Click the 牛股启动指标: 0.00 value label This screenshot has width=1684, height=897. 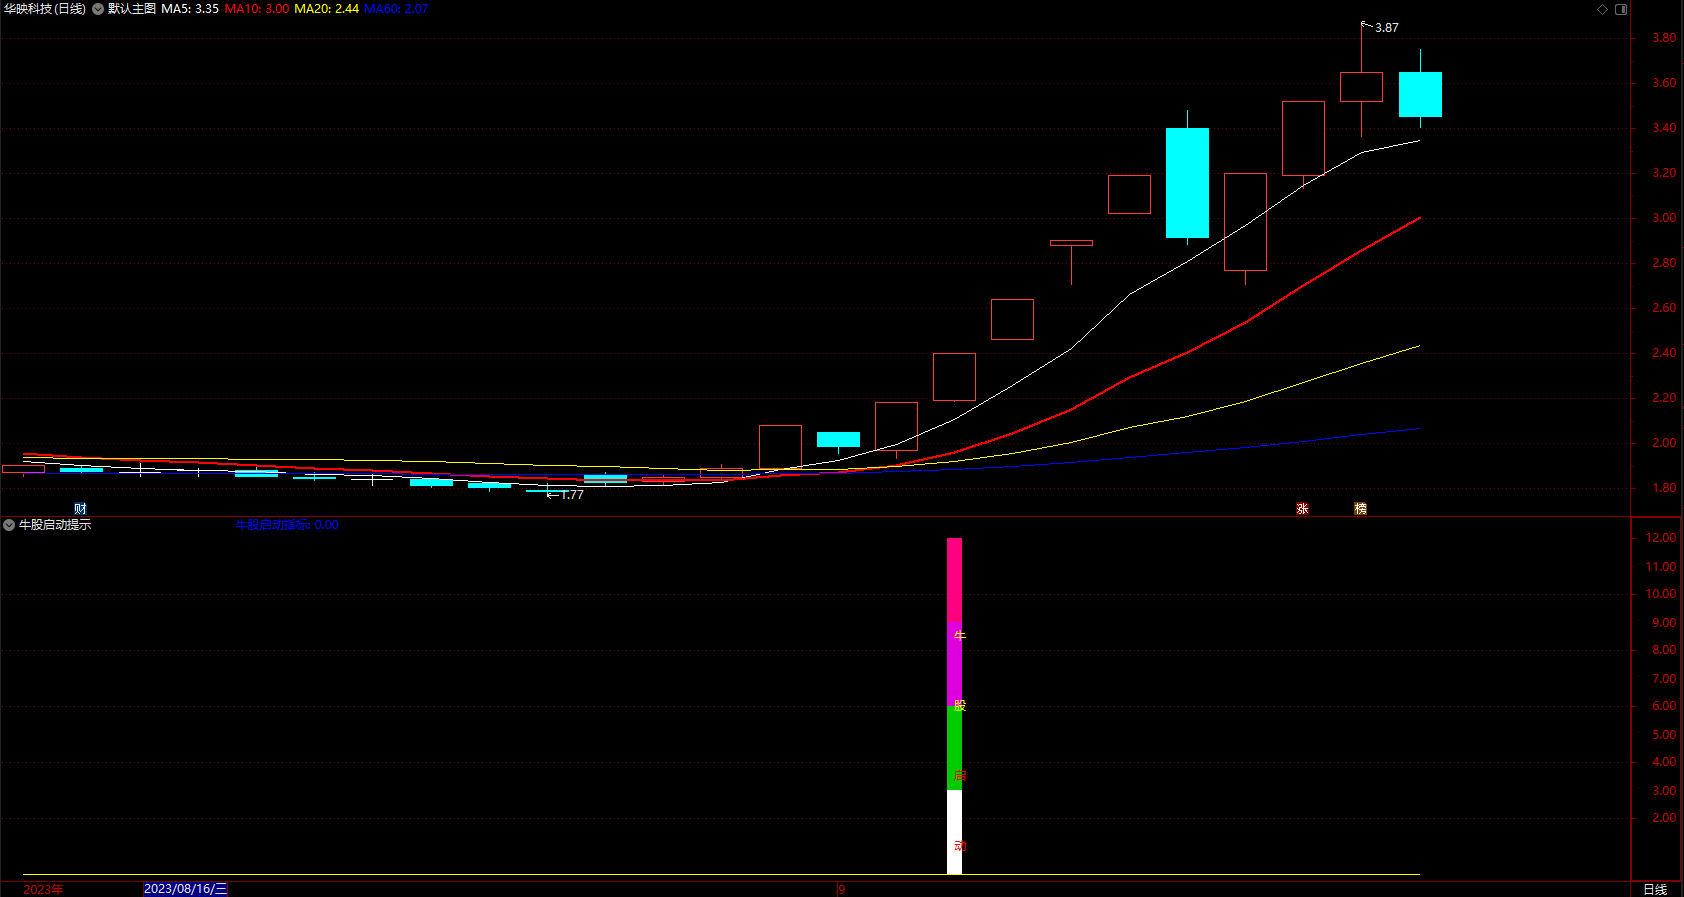point(287,525)
